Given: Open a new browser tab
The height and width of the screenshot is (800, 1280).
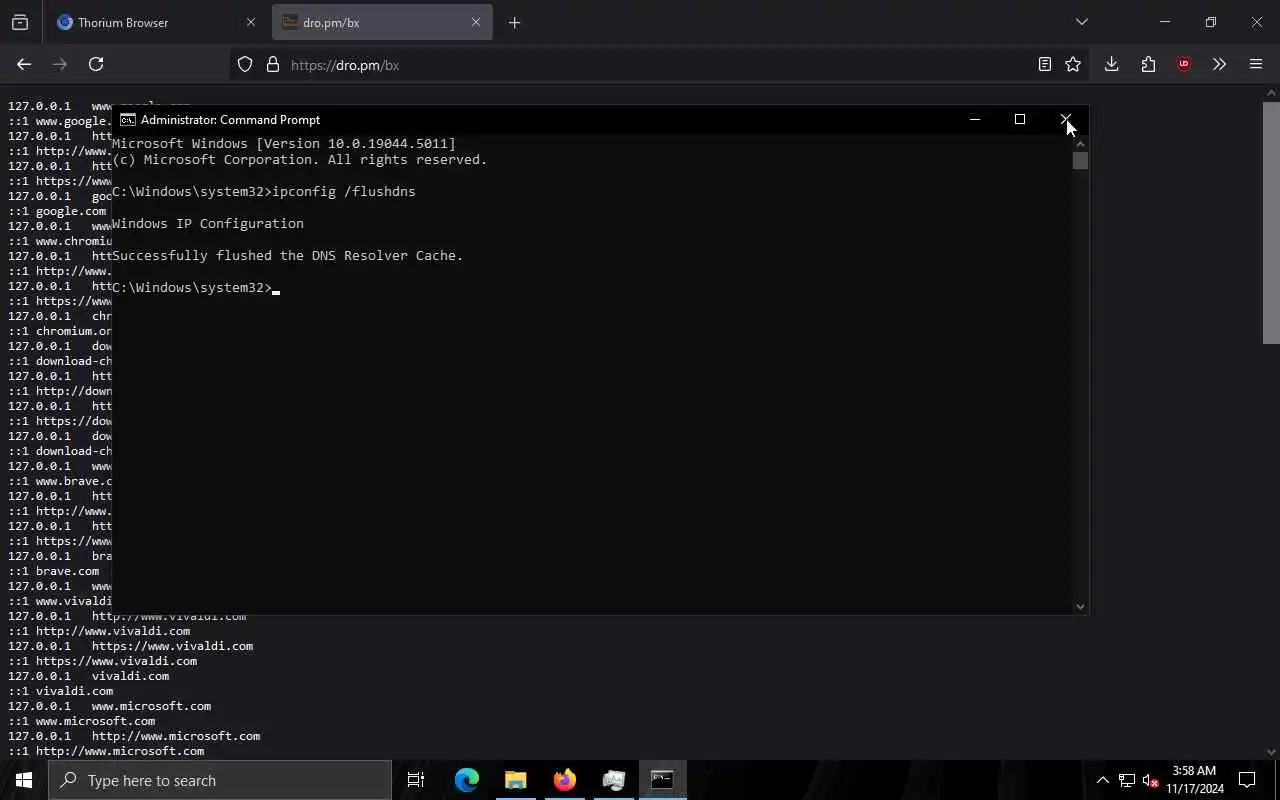Looking at the screenshot, I should [514, 22].
